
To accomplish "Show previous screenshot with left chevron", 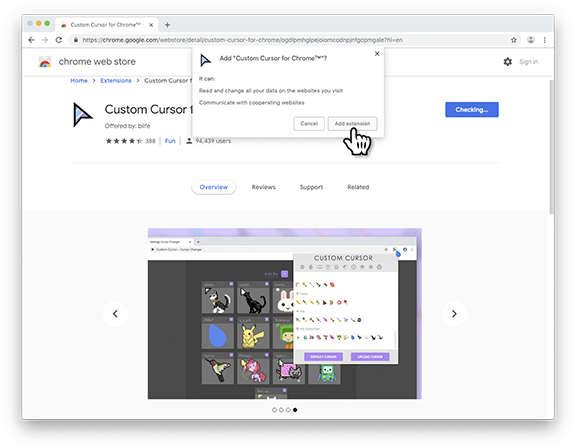I will (x=115, y=313).
